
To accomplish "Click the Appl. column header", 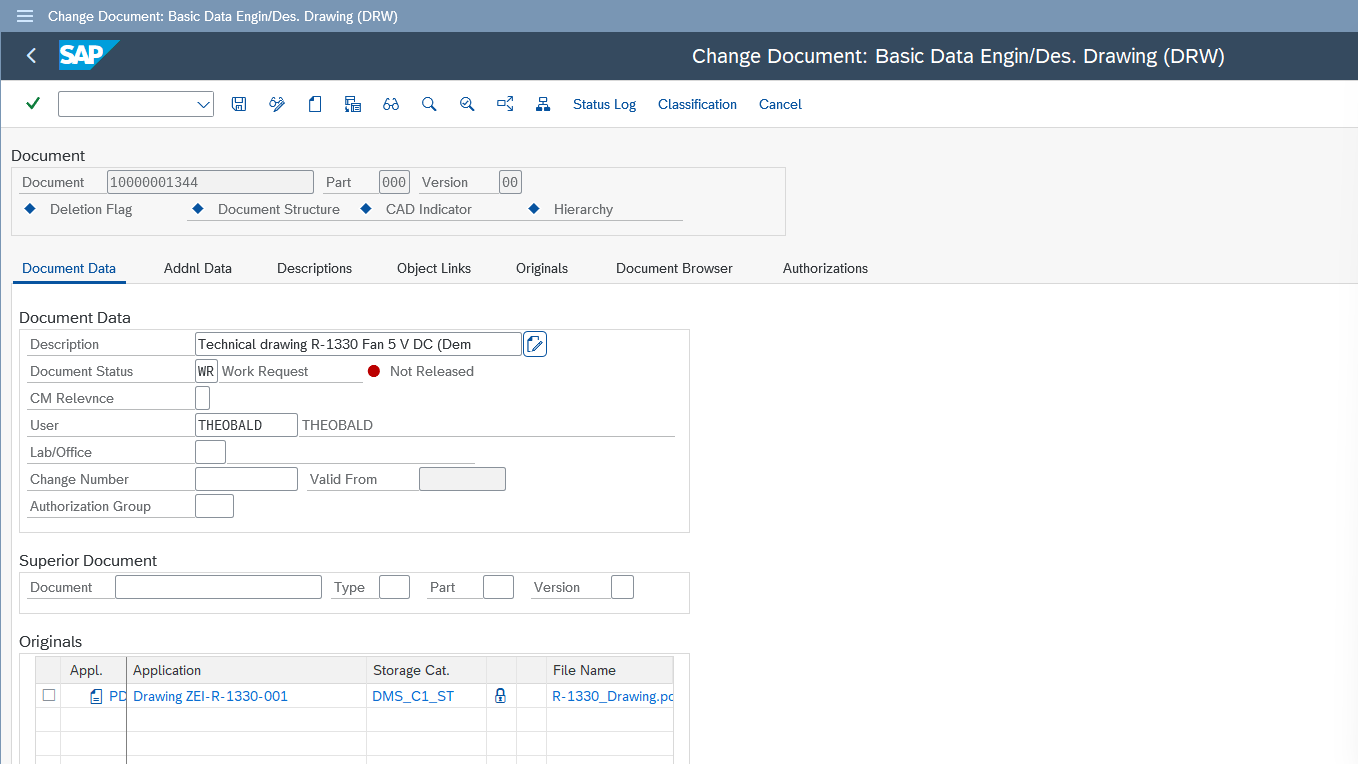I will point(93,670).
